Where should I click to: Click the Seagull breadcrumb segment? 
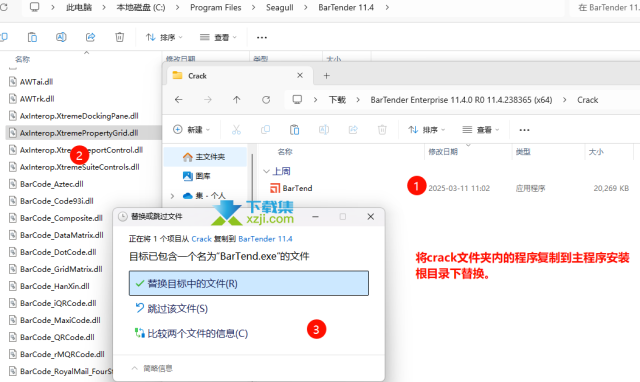pyautogui.click(x=280, y=7)
